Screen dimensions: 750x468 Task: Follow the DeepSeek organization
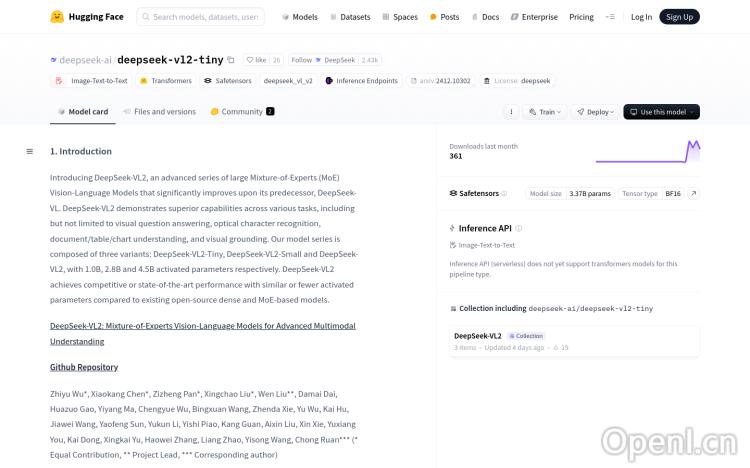click(322, 60)
